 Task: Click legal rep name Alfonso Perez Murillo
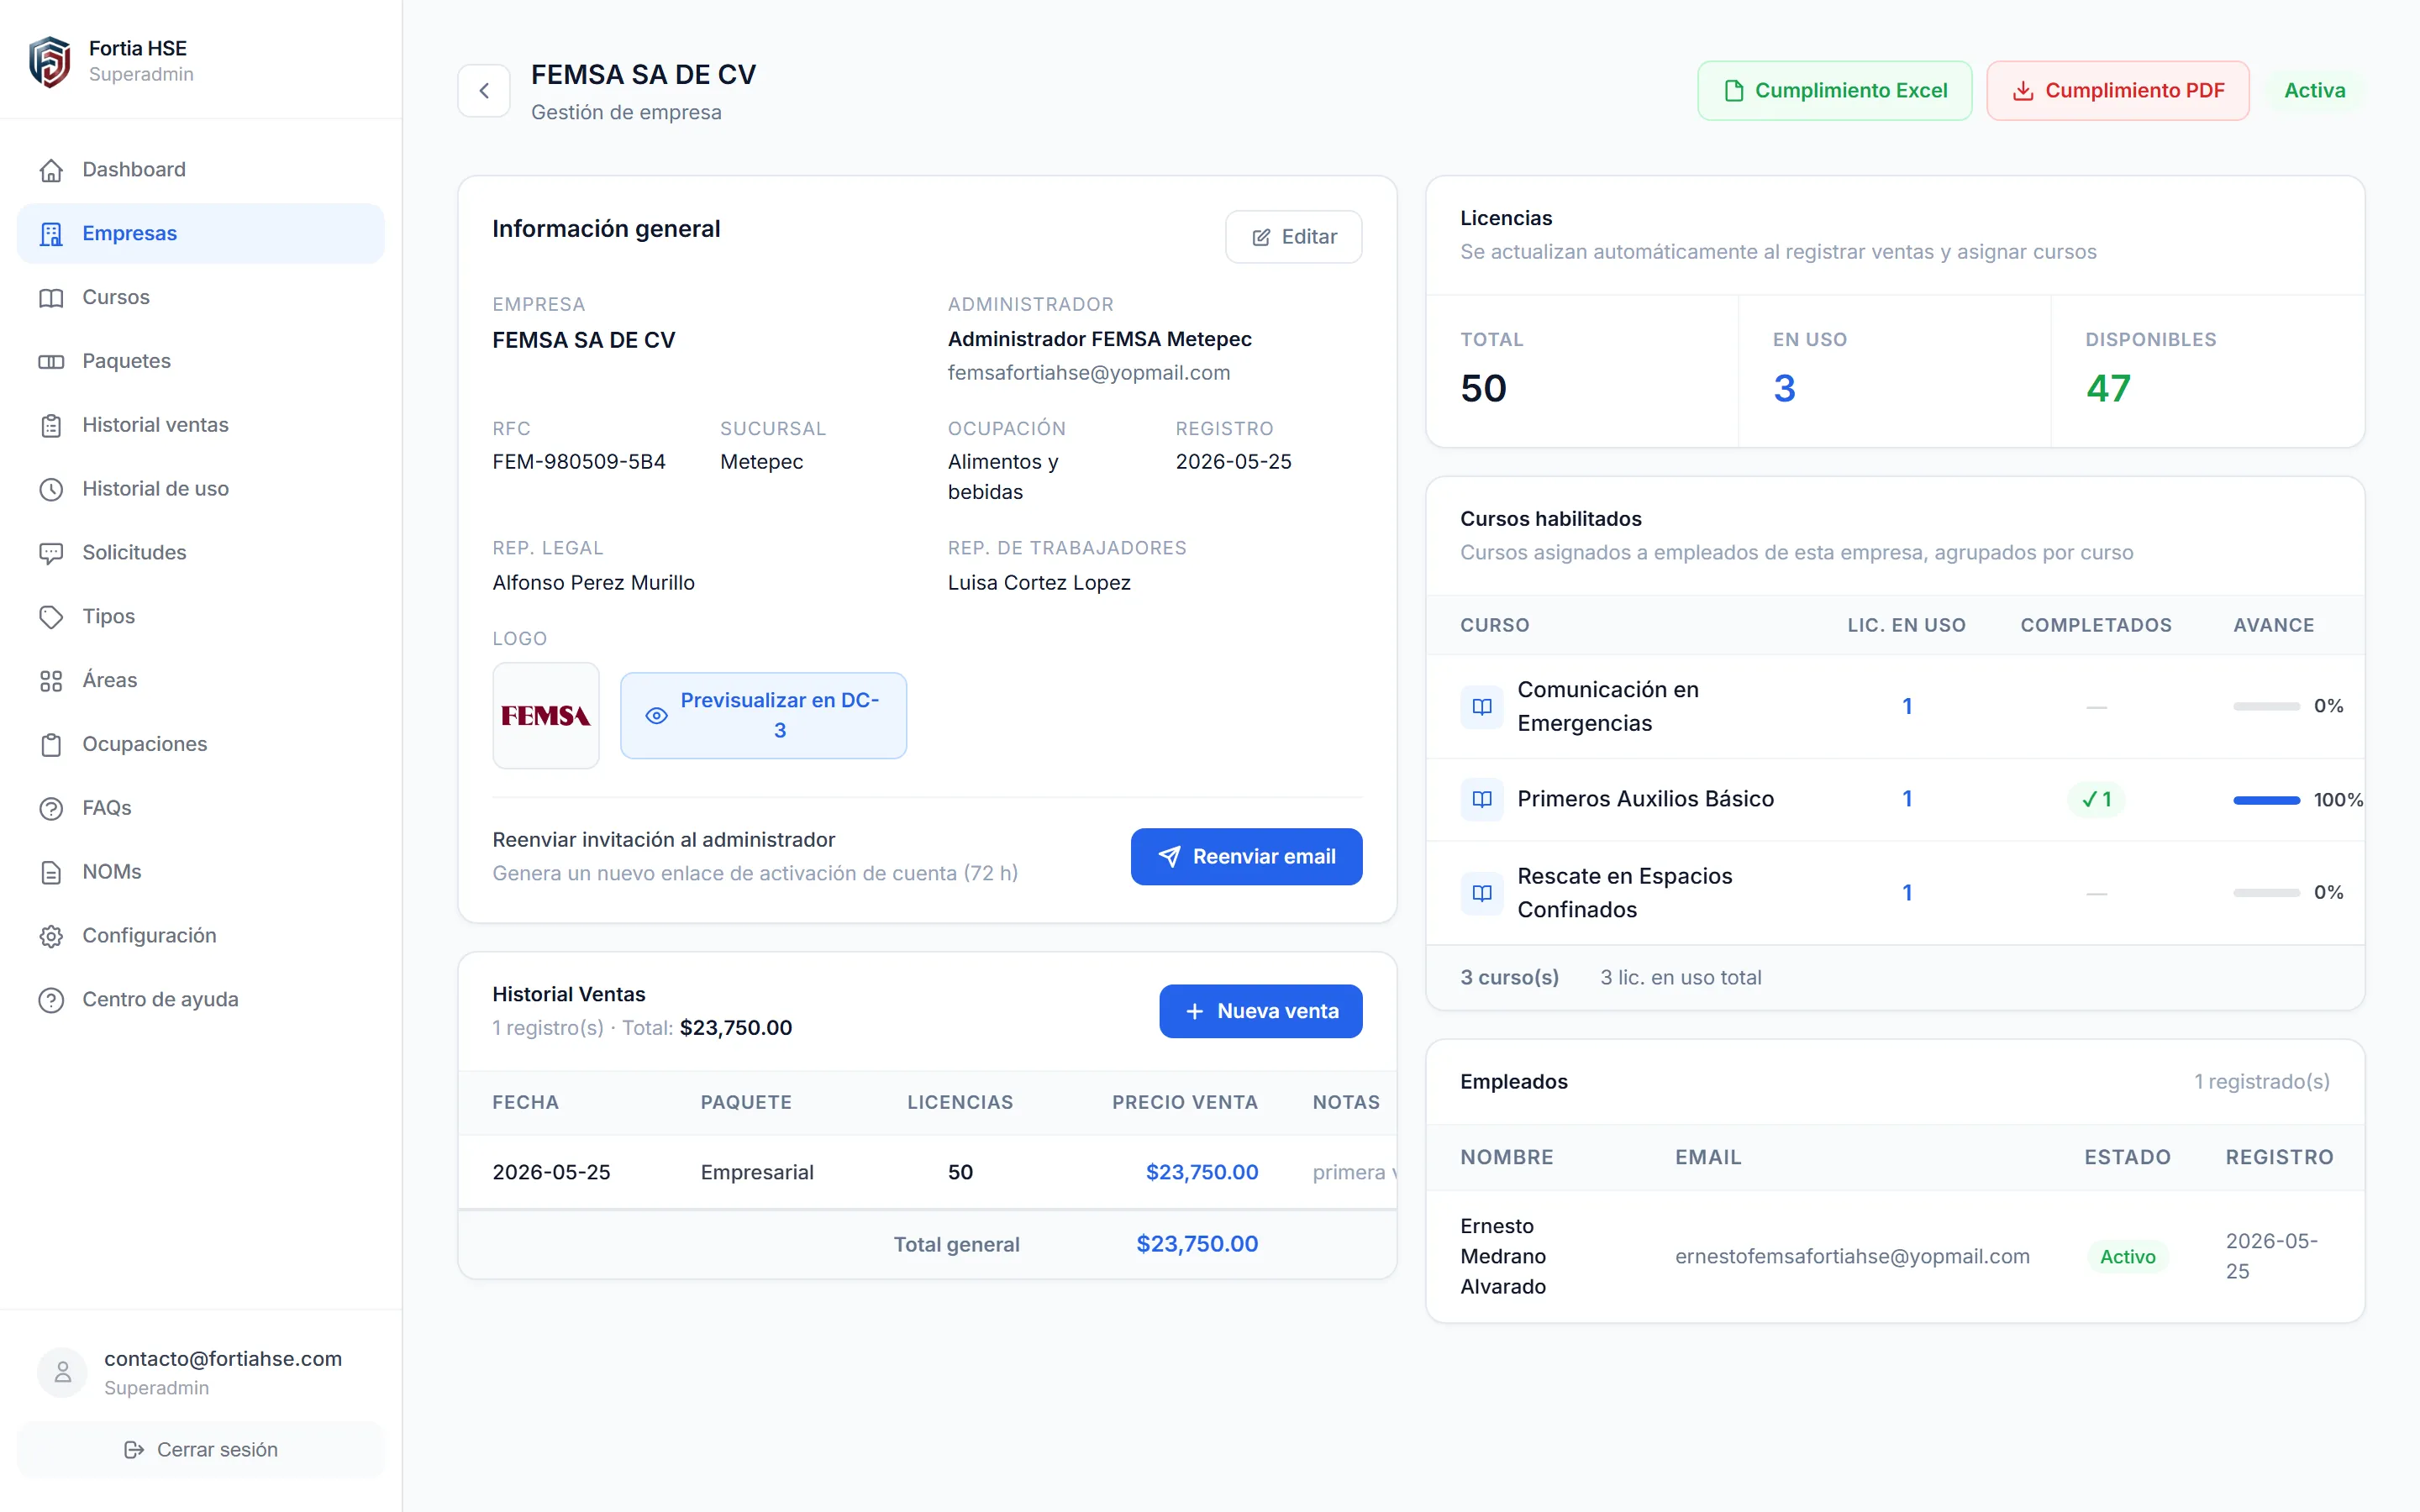point(594,583)
